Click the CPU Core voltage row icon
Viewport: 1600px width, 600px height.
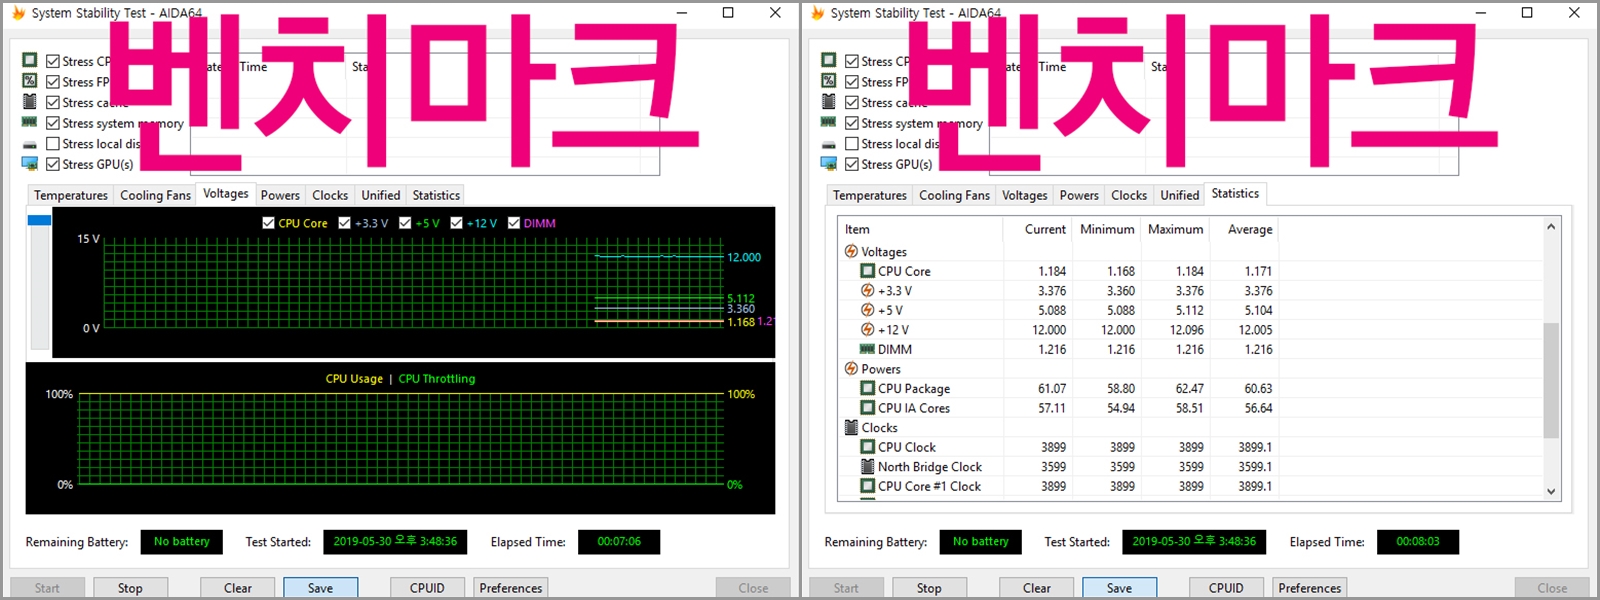(x=868, y=271)
